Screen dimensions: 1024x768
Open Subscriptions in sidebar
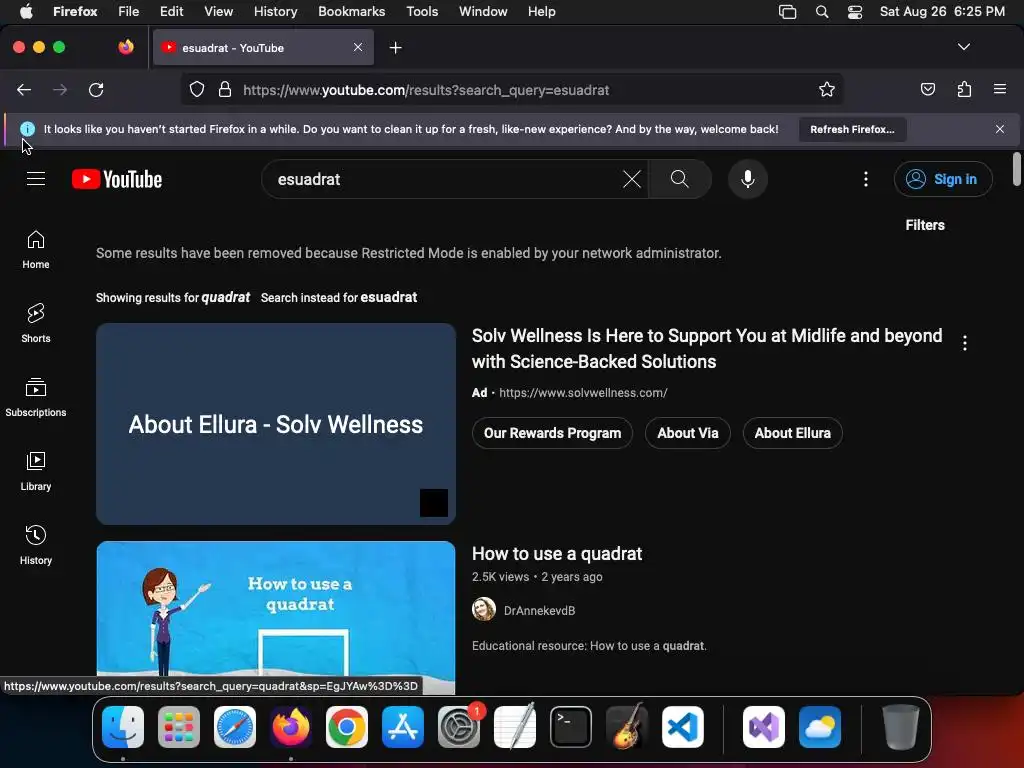click(x=36, y=398)
